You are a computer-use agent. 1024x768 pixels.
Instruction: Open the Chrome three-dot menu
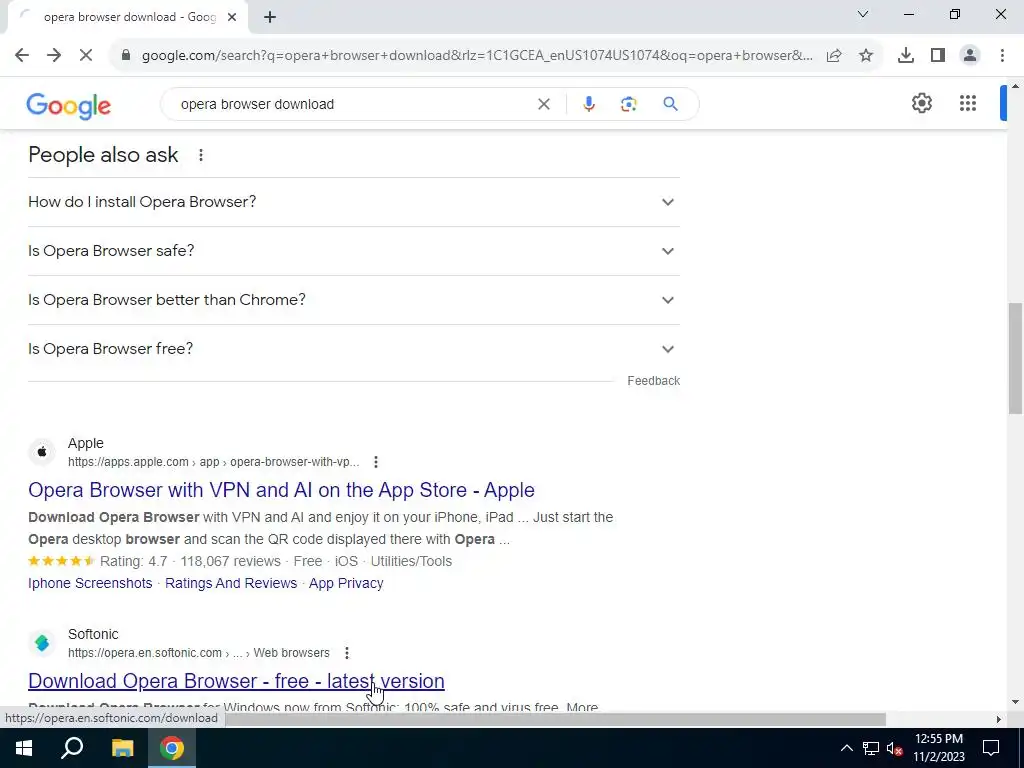[1002, 56]
